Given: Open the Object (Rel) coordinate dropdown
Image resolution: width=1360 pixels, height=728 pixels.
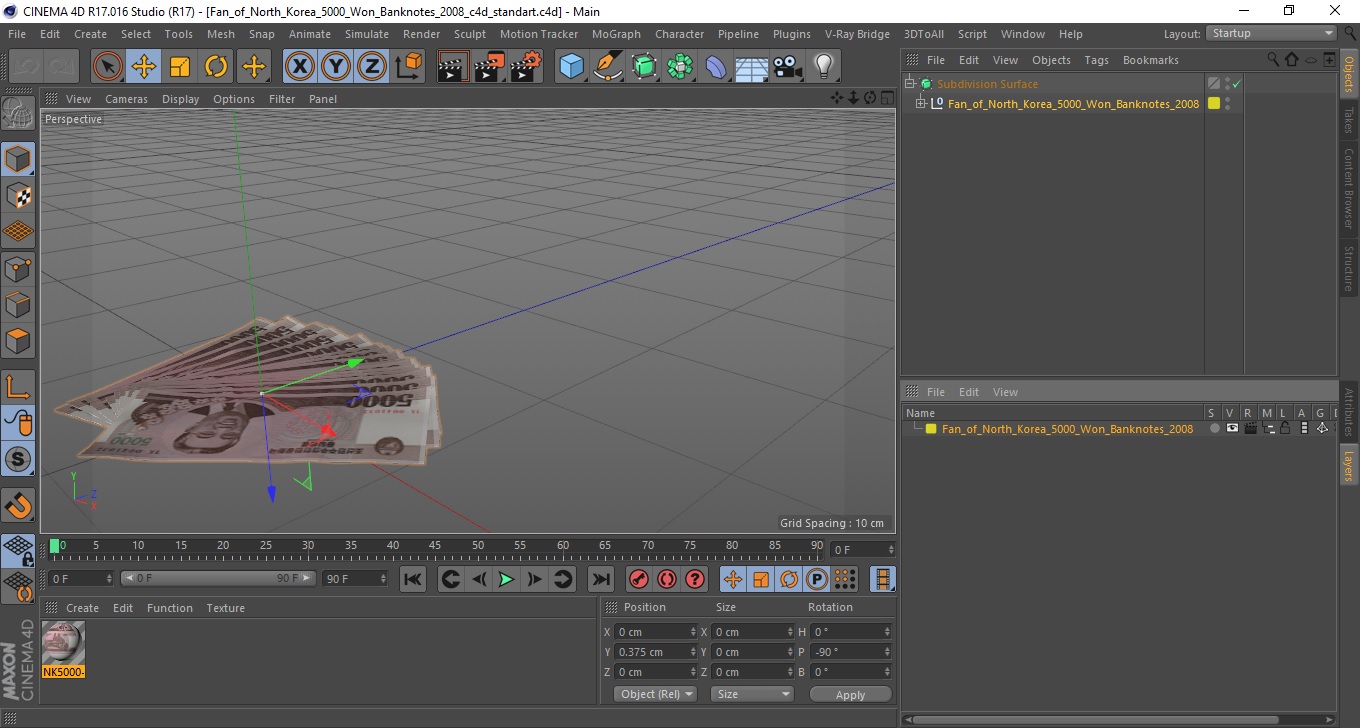Looking at the screenshot, I should tap(655, 694).
